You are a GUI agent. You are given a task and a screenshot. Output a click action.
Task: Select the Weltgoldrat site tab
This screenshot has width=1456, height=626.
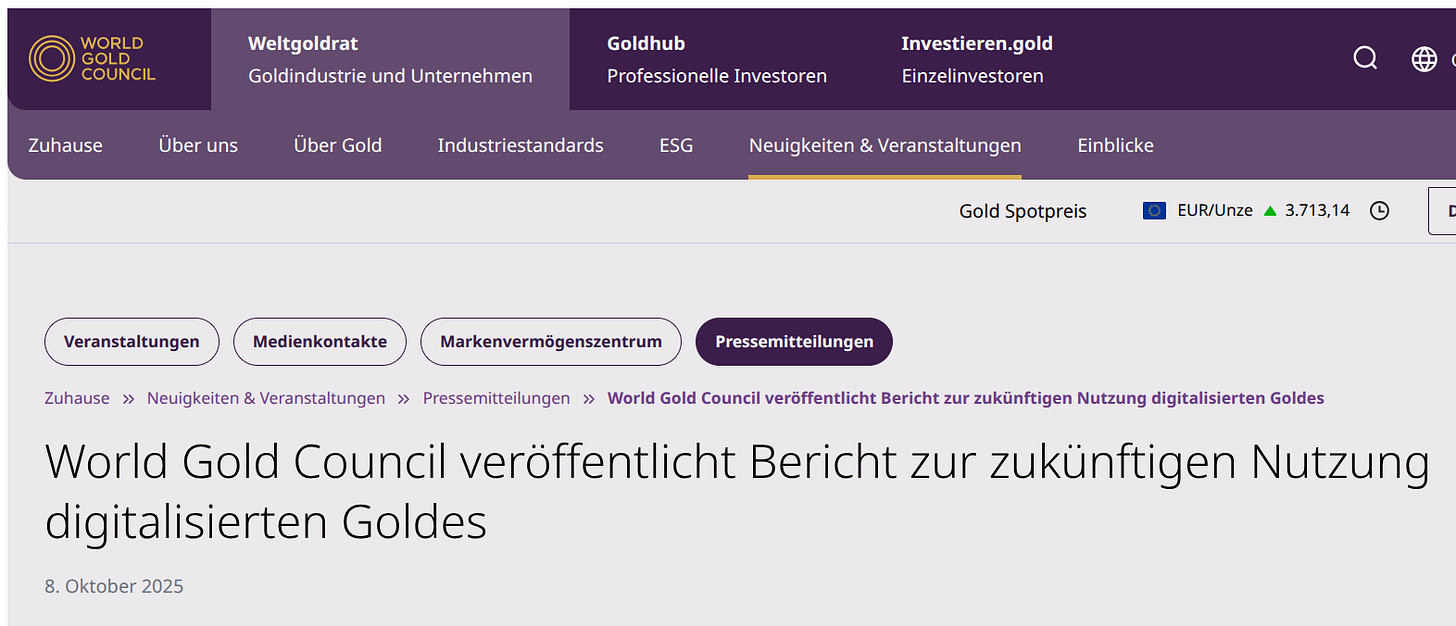coord(390,59)
